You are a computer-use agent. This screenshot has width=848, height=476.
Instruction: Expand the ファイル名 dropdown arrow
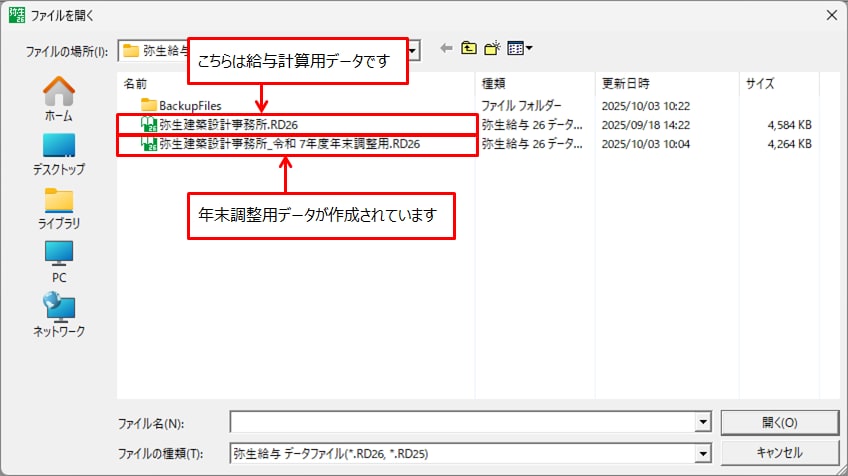click(703, 422)
